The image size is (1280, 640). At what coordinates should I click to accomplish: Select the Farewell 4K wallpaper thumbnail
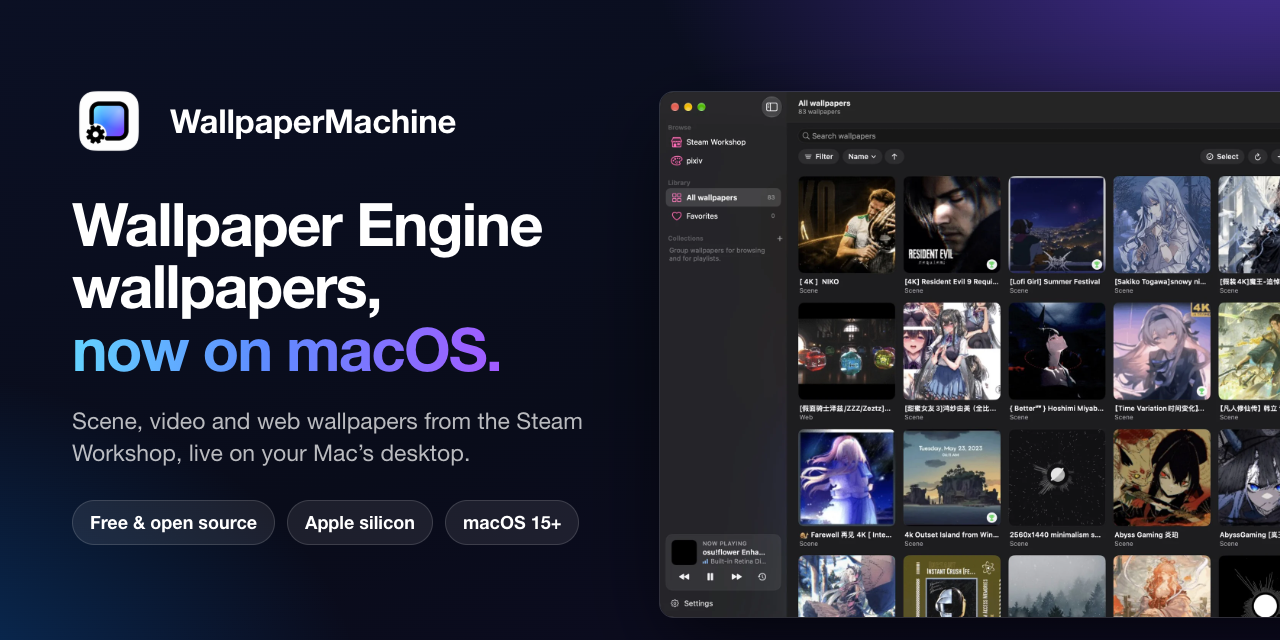tap(847, 479)
